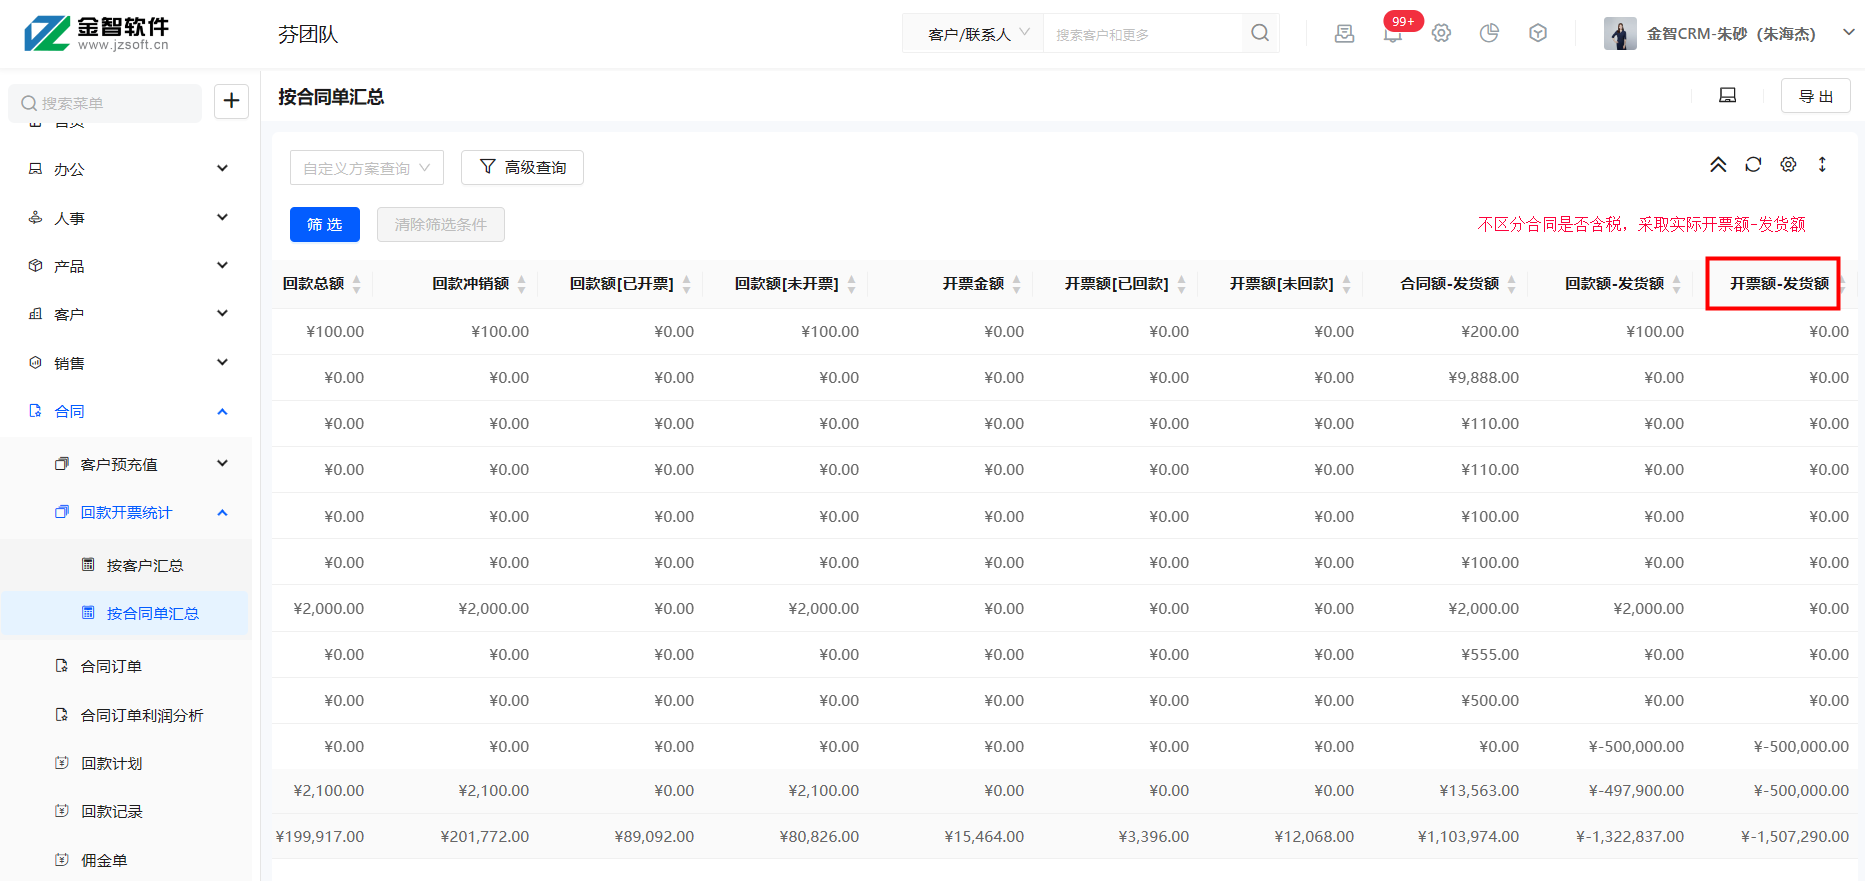This screenshot has height=881, width=1865.
Task: Collapse the filter panel with double-chevron icon
Action: 1718,165
